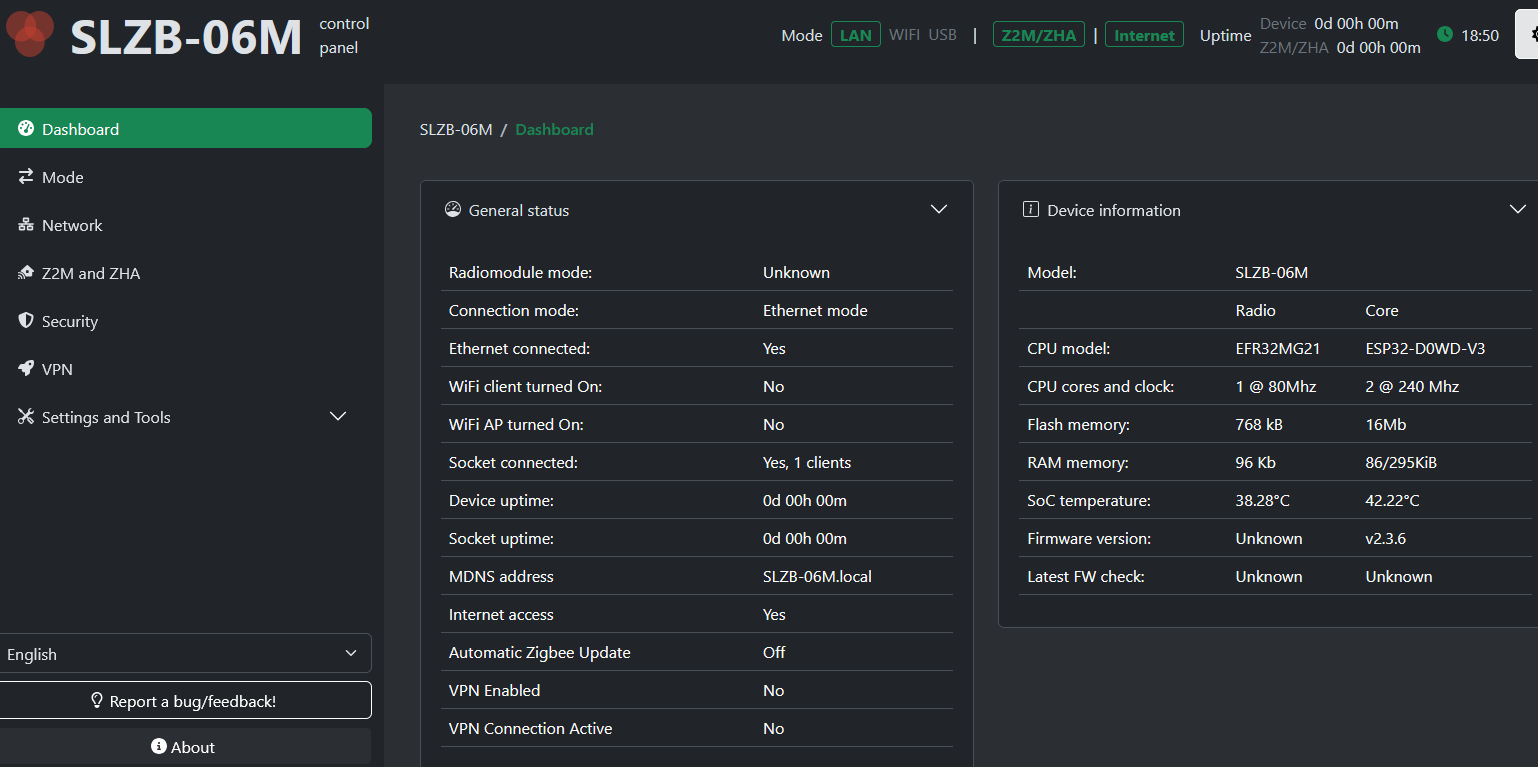Screen dimensions: 1538x767
Task: Open the About button
Action: point(184,747)
